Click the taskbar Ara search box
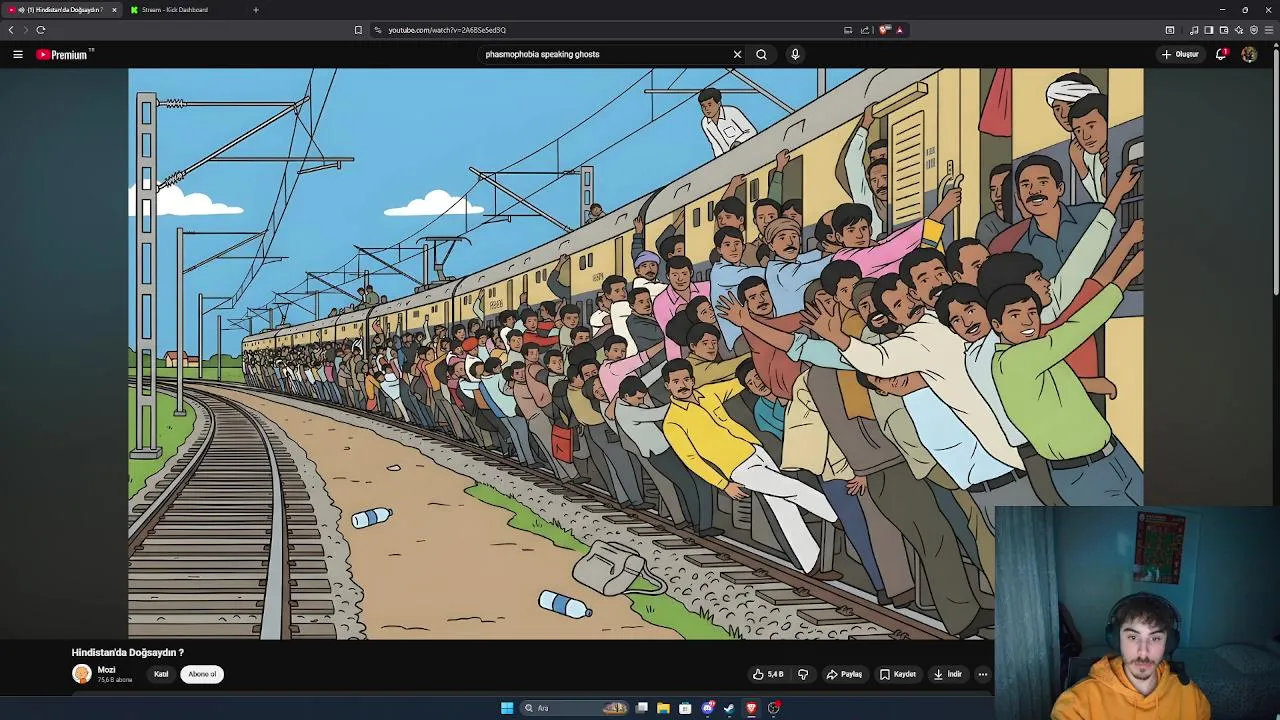Viewport: 1280px width, 720px height. coord(576,708)
